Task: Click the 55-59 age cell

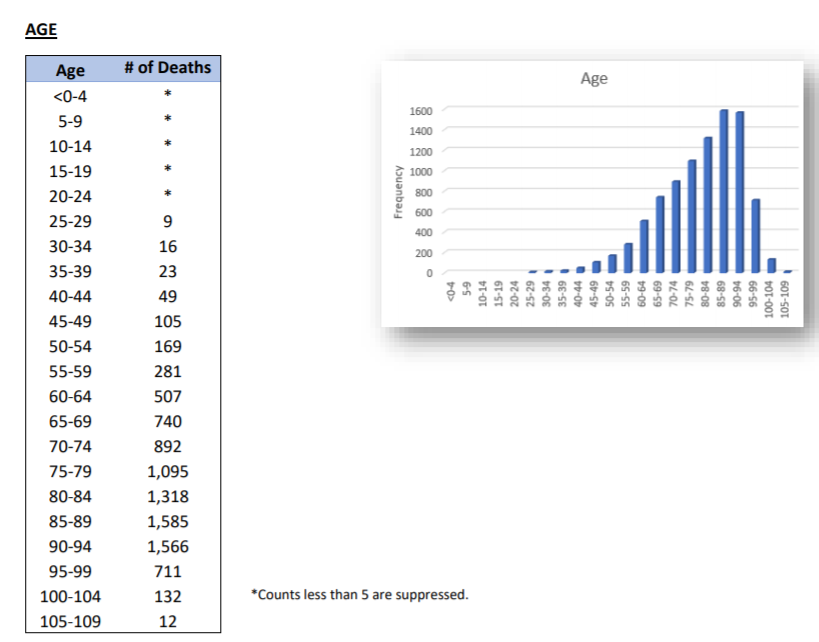Action: (x=70, y=372)
